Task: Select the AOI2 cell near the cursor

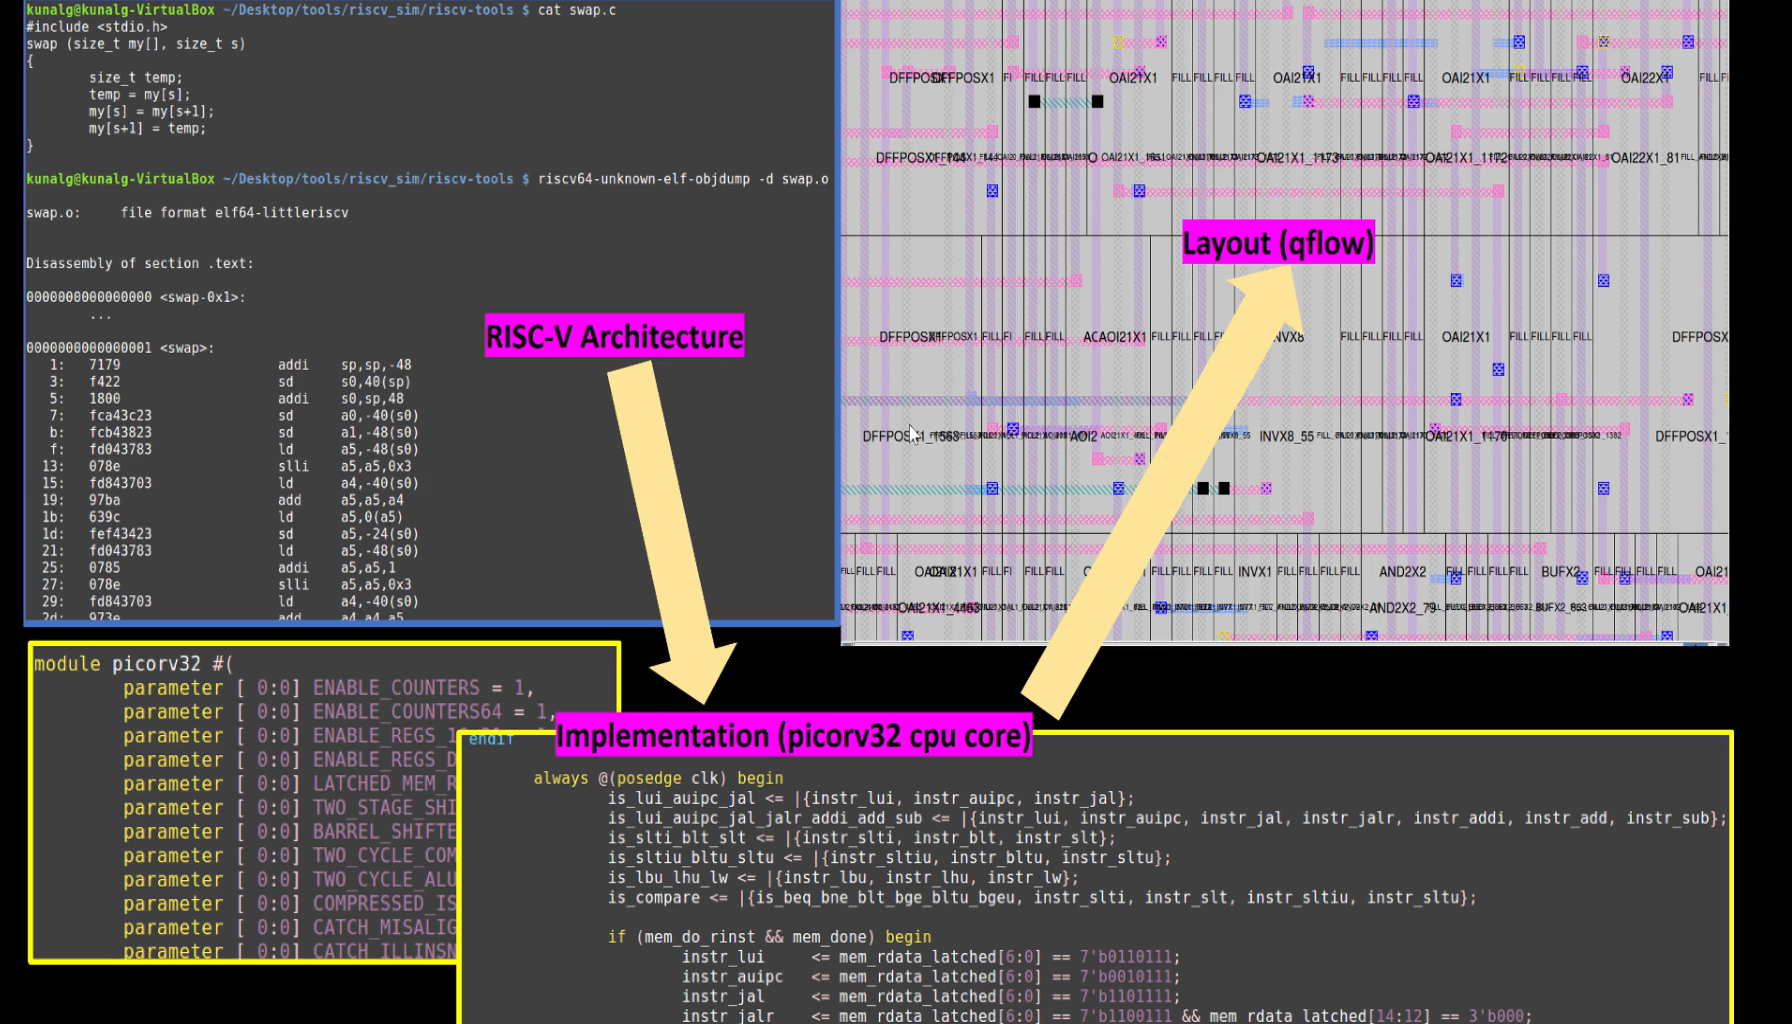Action: [1082, 434]
